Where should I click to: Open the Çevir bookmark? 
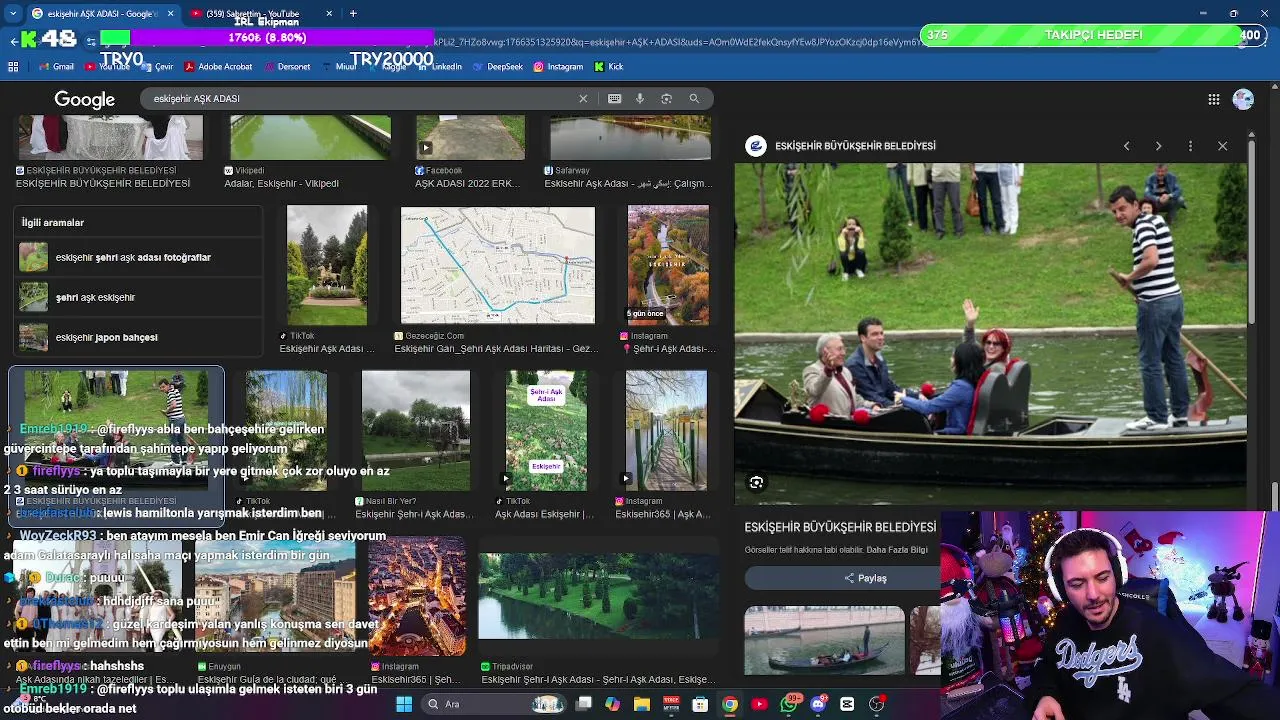[157, 66]
